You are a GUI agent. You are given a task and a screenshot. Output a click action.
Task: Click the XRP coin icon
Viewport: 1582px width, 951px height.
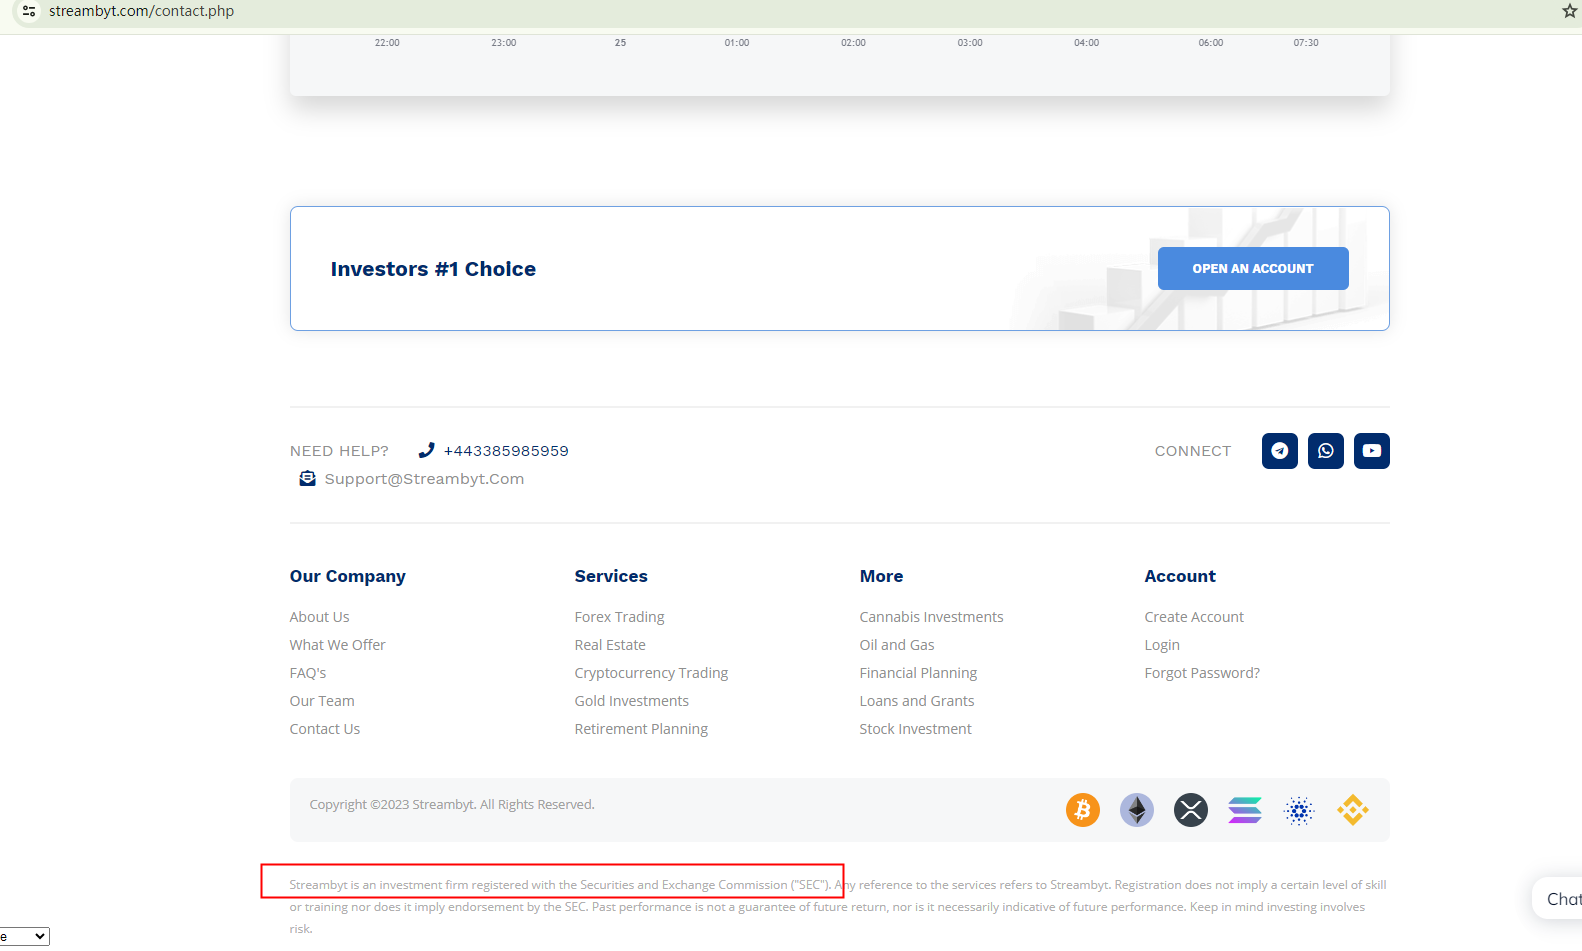pos(1191,810)
